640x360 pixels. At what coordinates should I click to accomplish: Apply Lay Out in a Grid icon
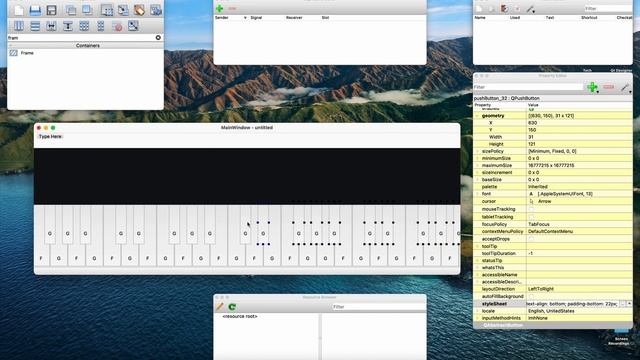click(x=84, y=26)
